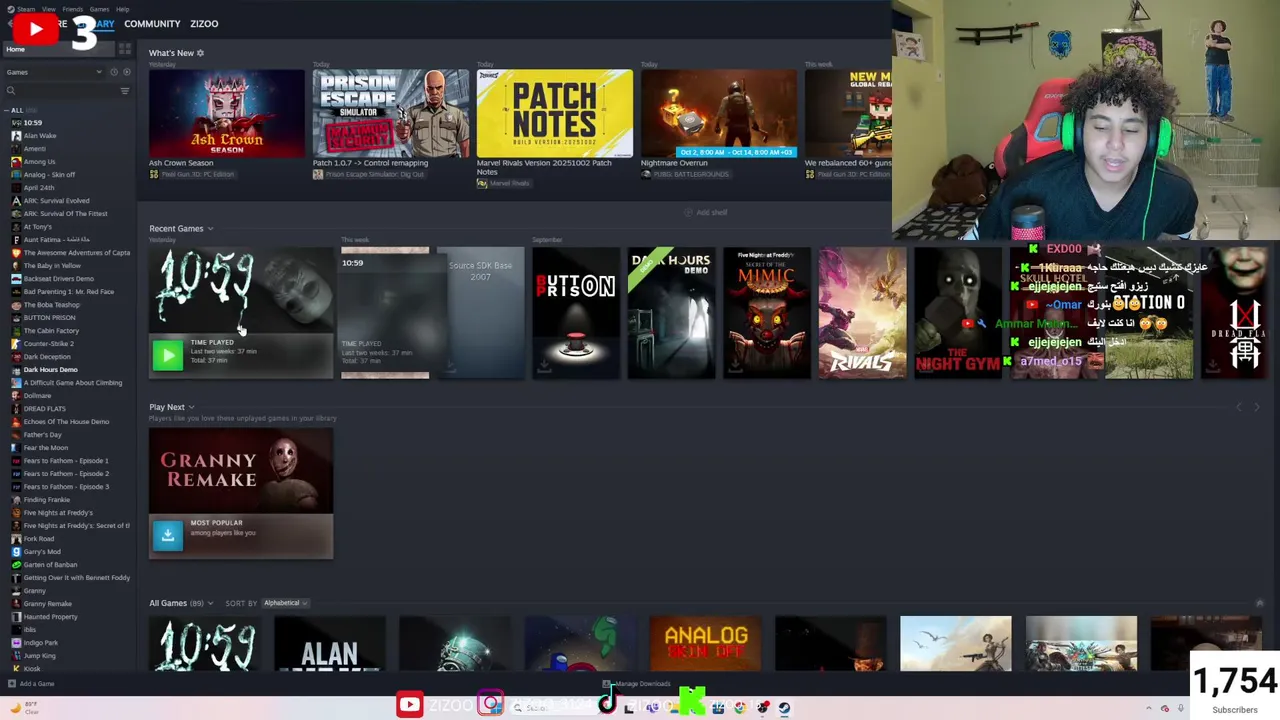Go to COMMUNITY tab
The height and width of the screenshot is (720, 1280).
tap(152, 23)
